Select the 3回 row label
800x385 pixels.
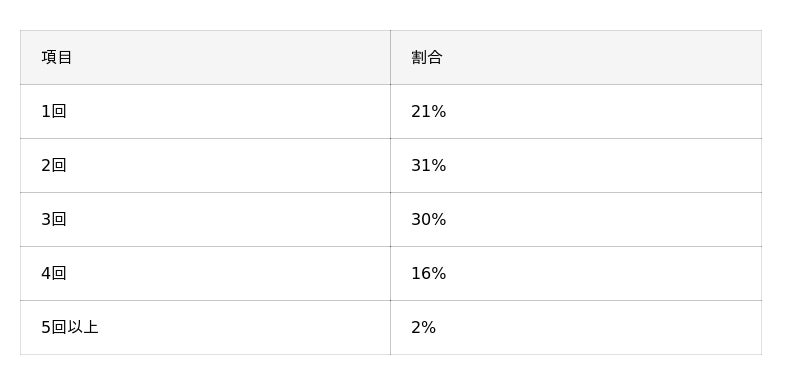[x=54, y=219]
